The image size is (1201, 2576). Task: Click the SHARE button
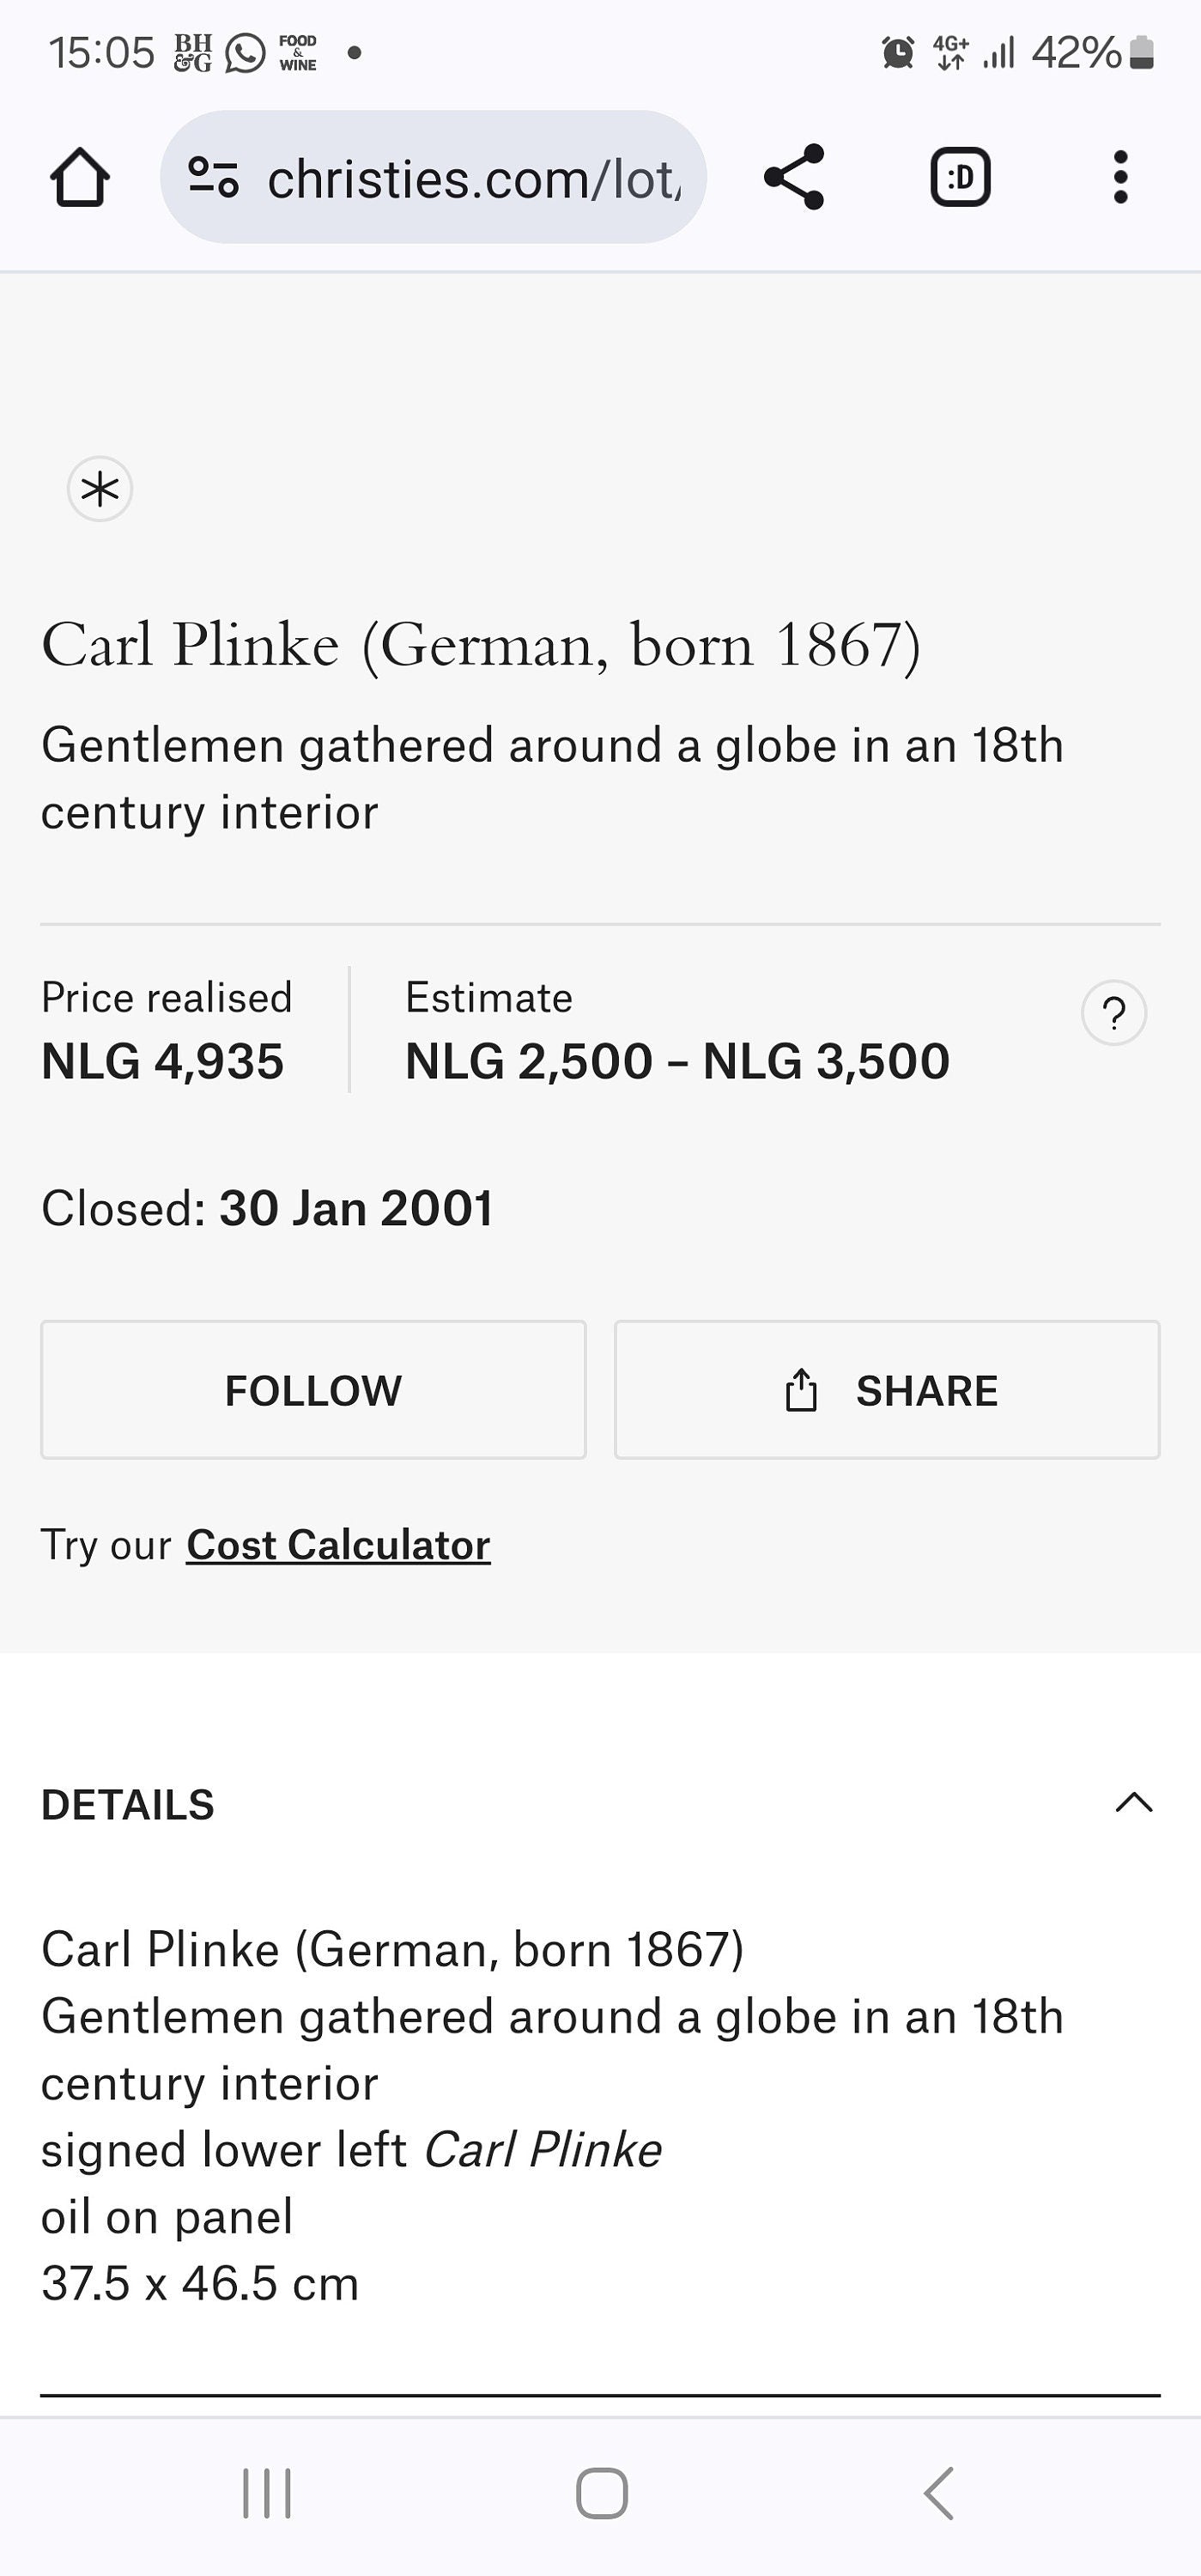pos(887,1390)
